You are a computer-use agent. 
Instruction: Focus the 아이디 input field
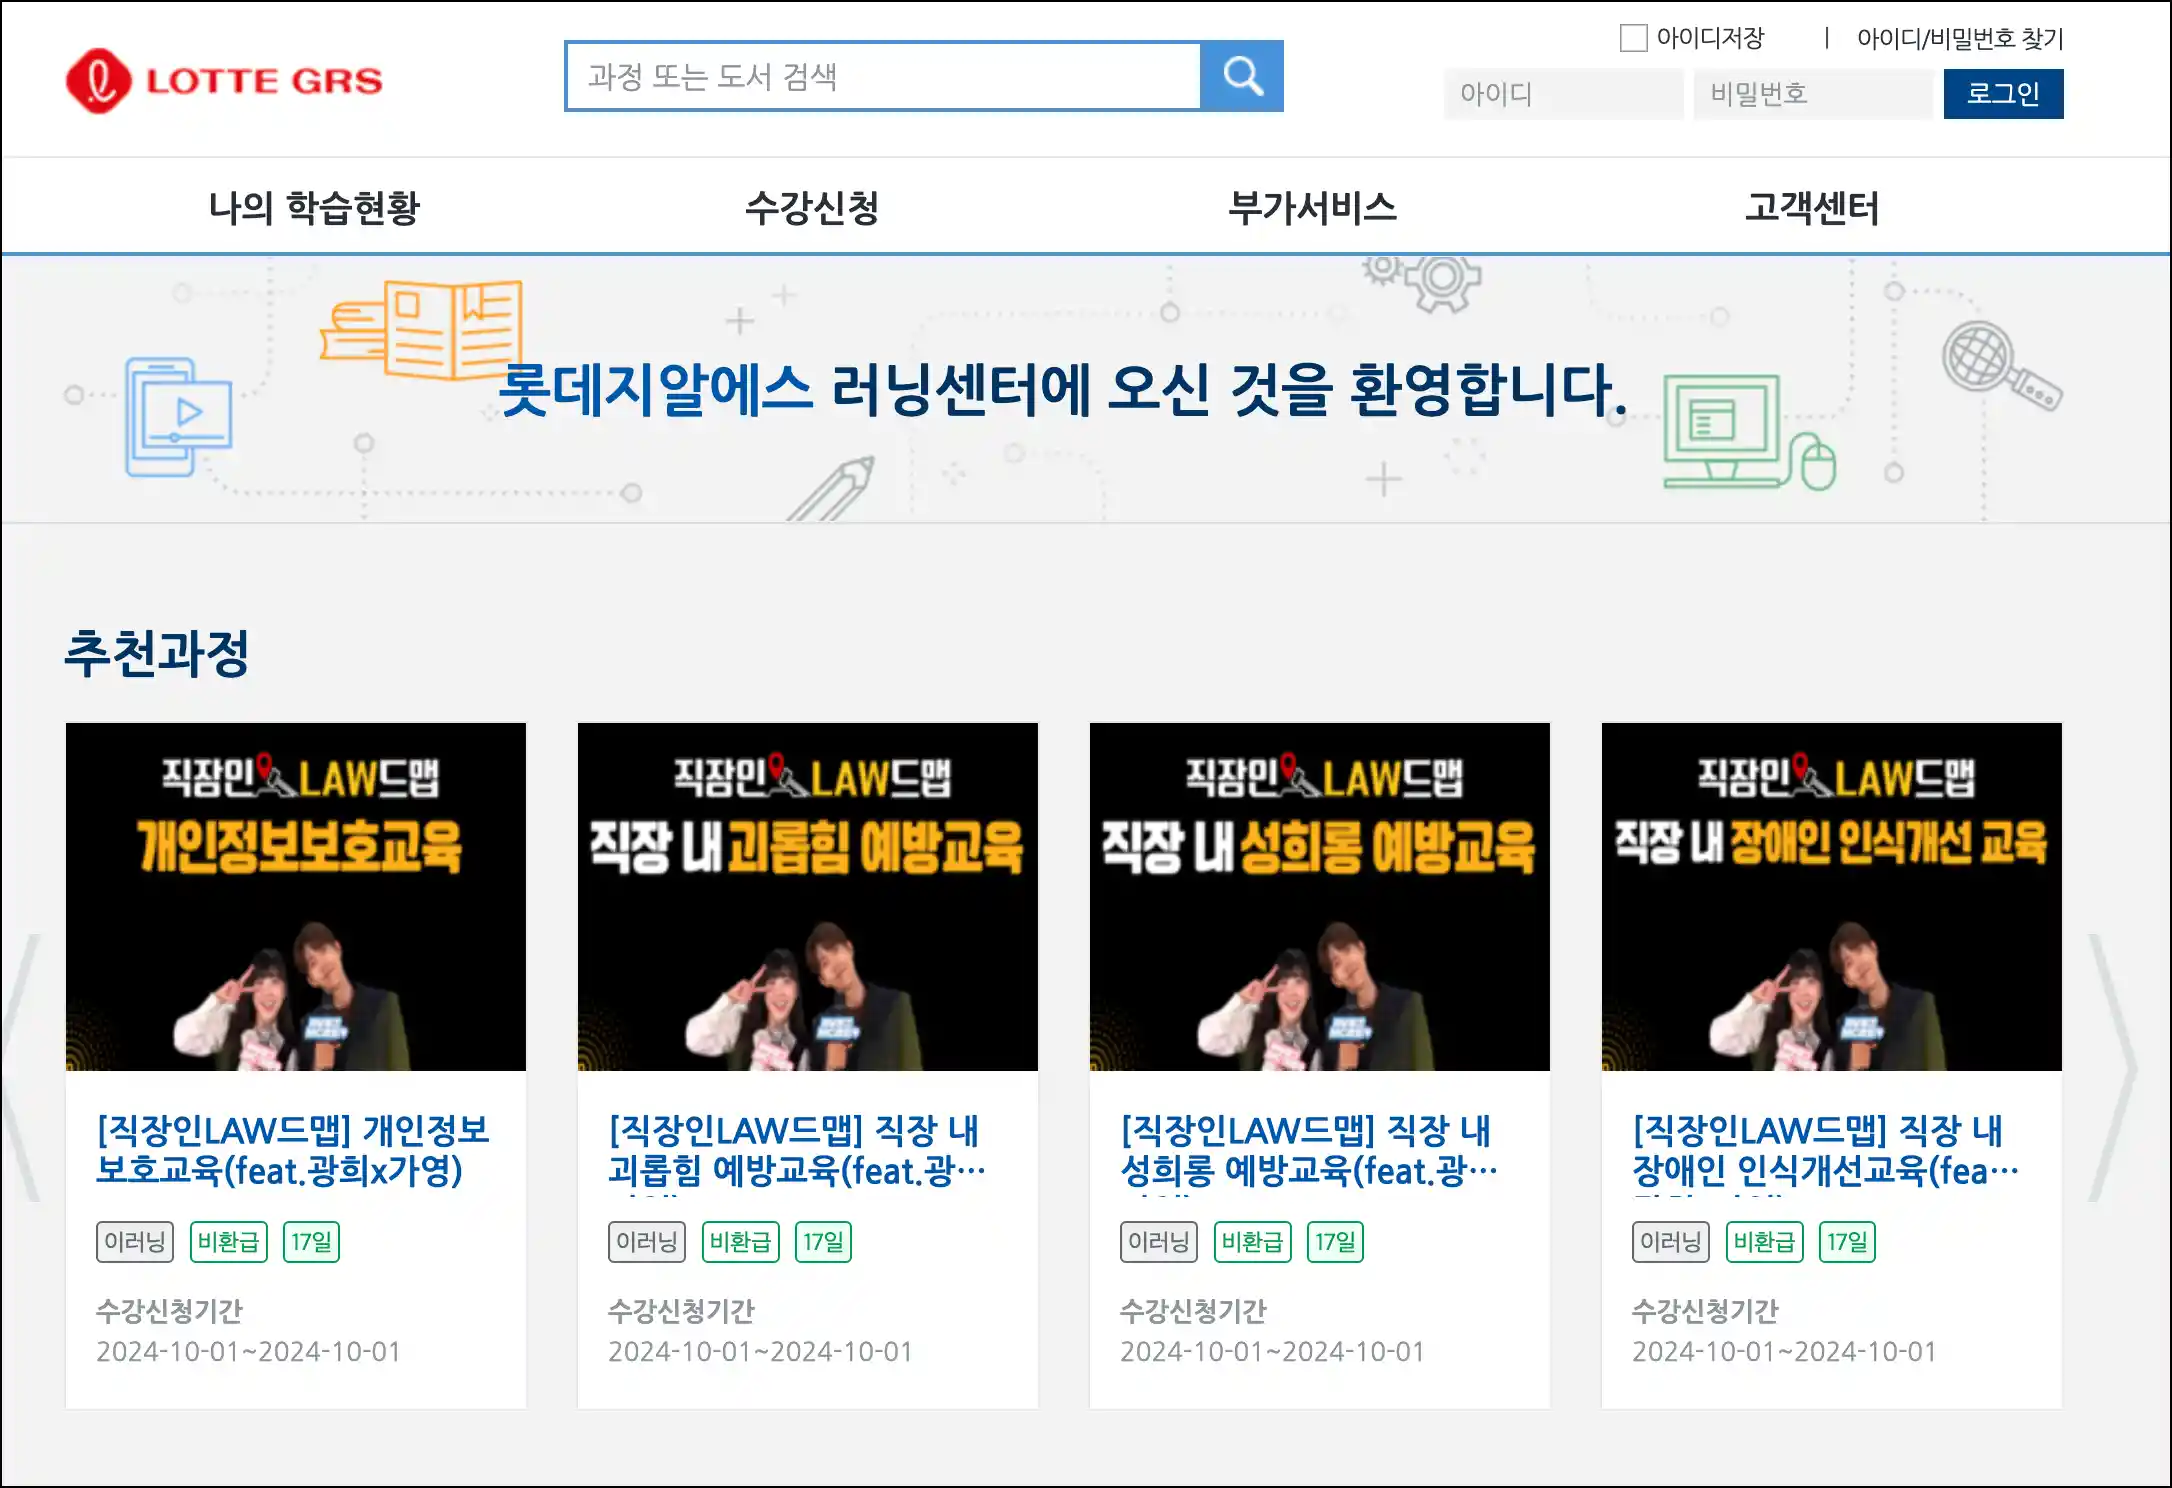1562,94
